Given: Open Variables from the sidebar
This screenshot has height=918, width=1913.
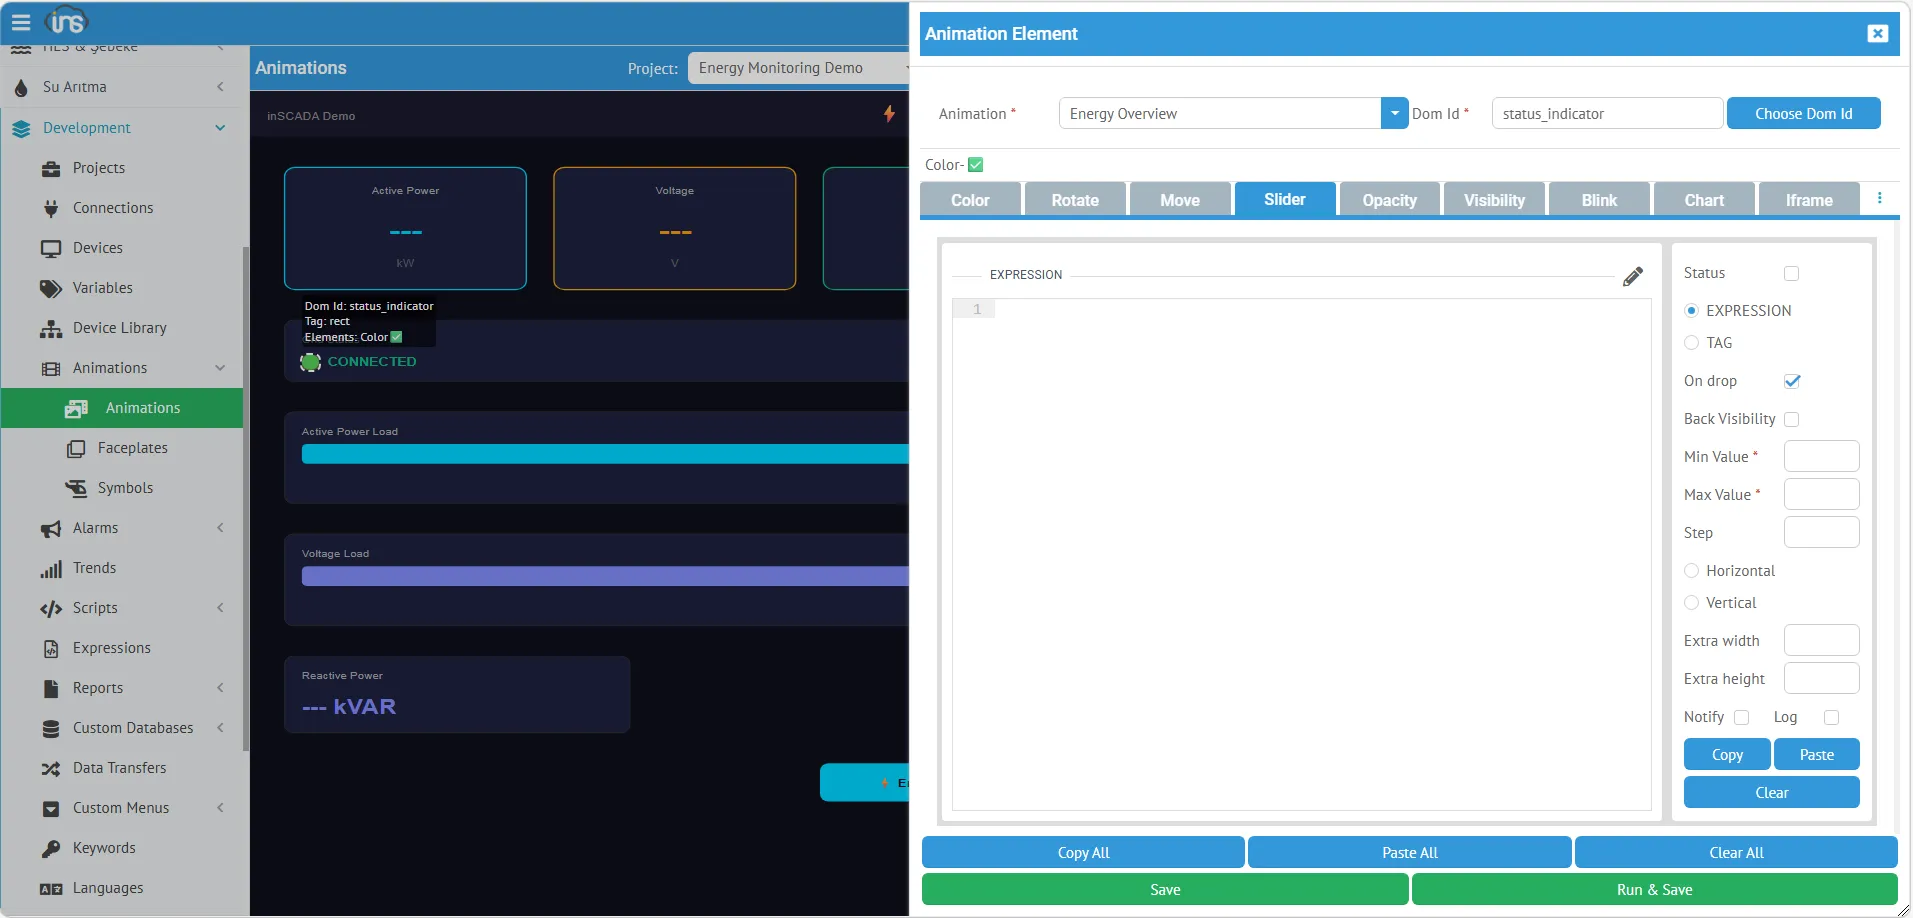Looking at the screenshot, I should pyautogui.click(x=103, y=287).
